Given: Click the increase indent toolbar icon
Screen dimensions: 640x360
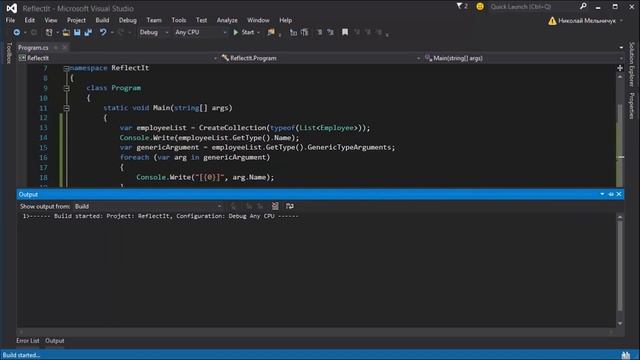Looking at the screenshot, I should (304, 32).
